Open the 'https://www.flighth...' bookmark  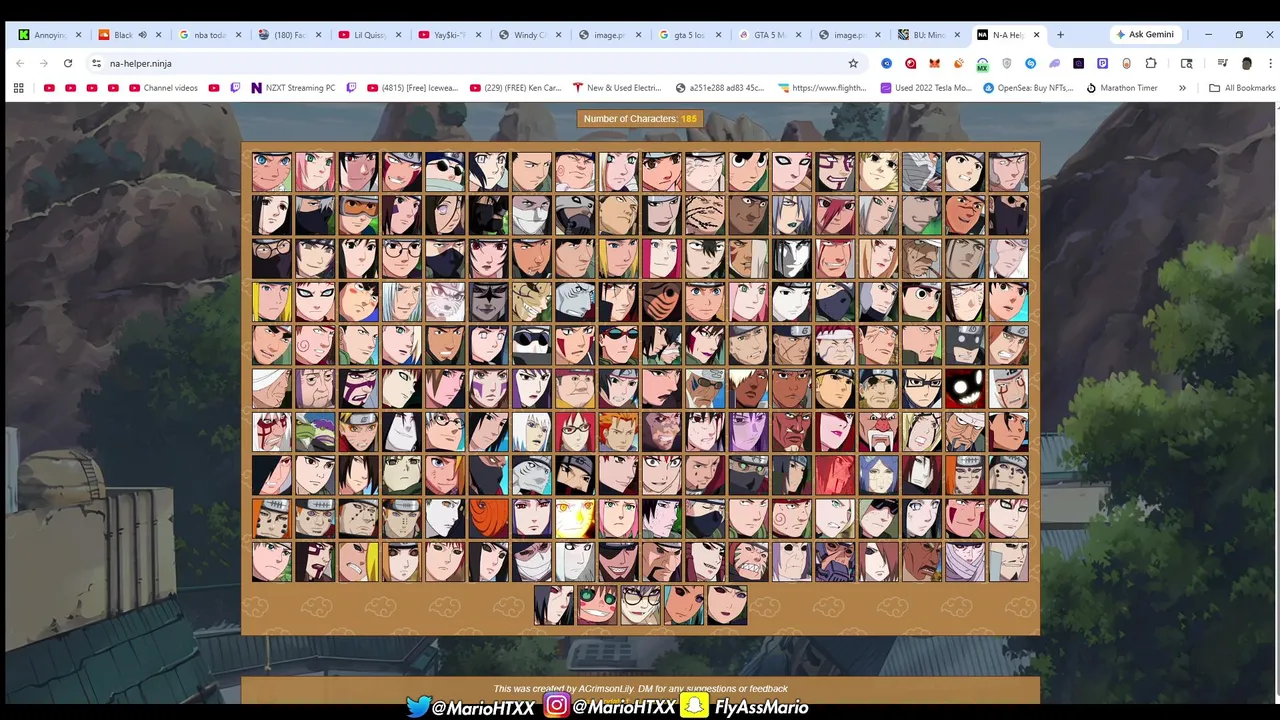824,88
